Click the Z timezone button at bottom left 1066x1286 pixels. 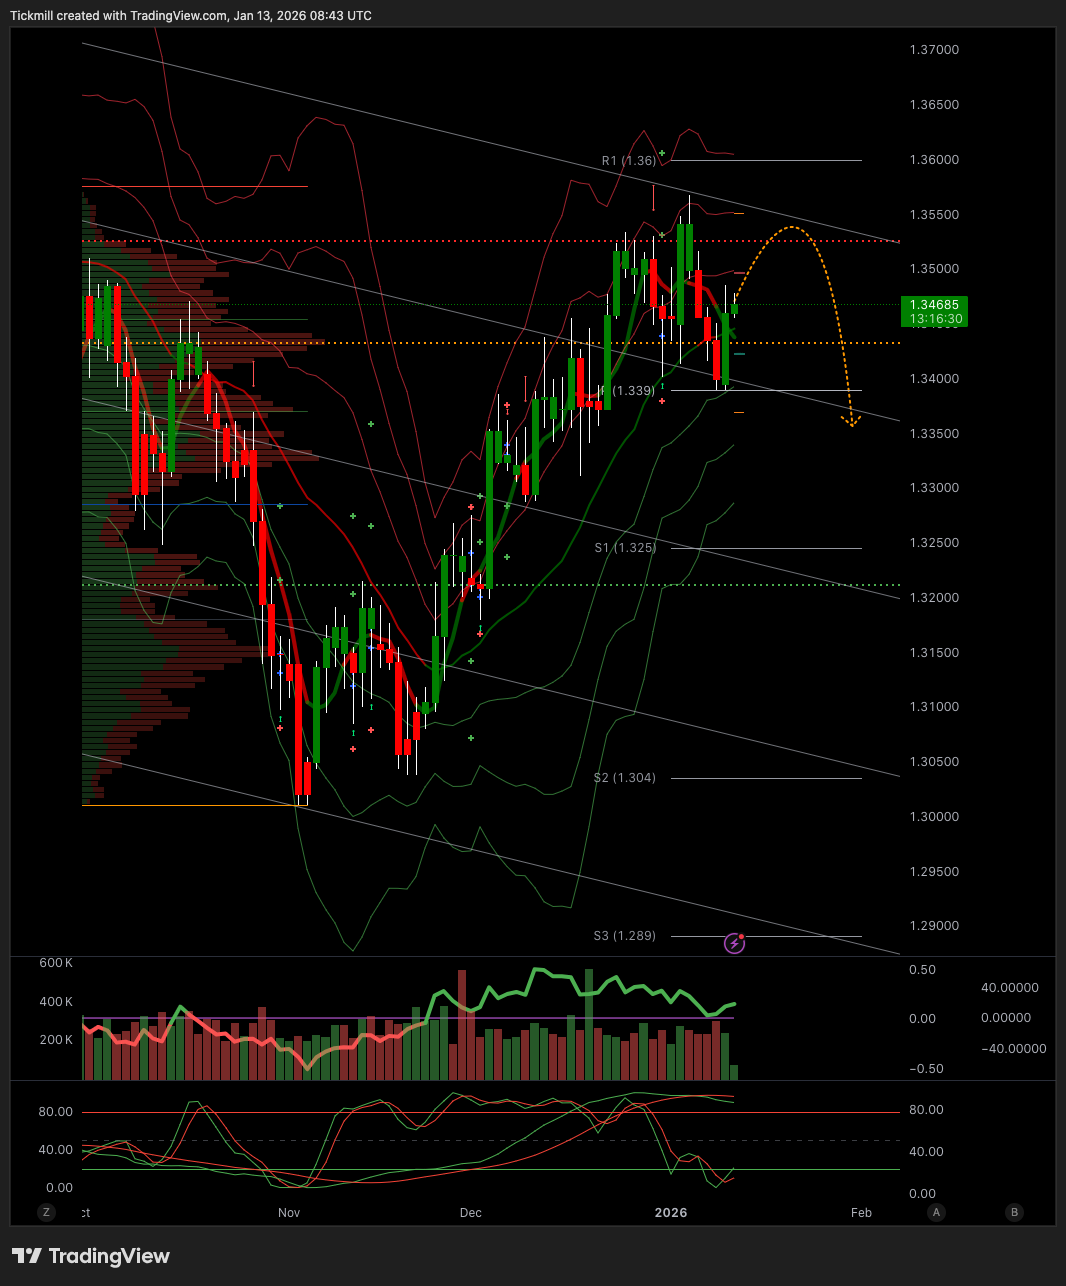[46, 1212]
